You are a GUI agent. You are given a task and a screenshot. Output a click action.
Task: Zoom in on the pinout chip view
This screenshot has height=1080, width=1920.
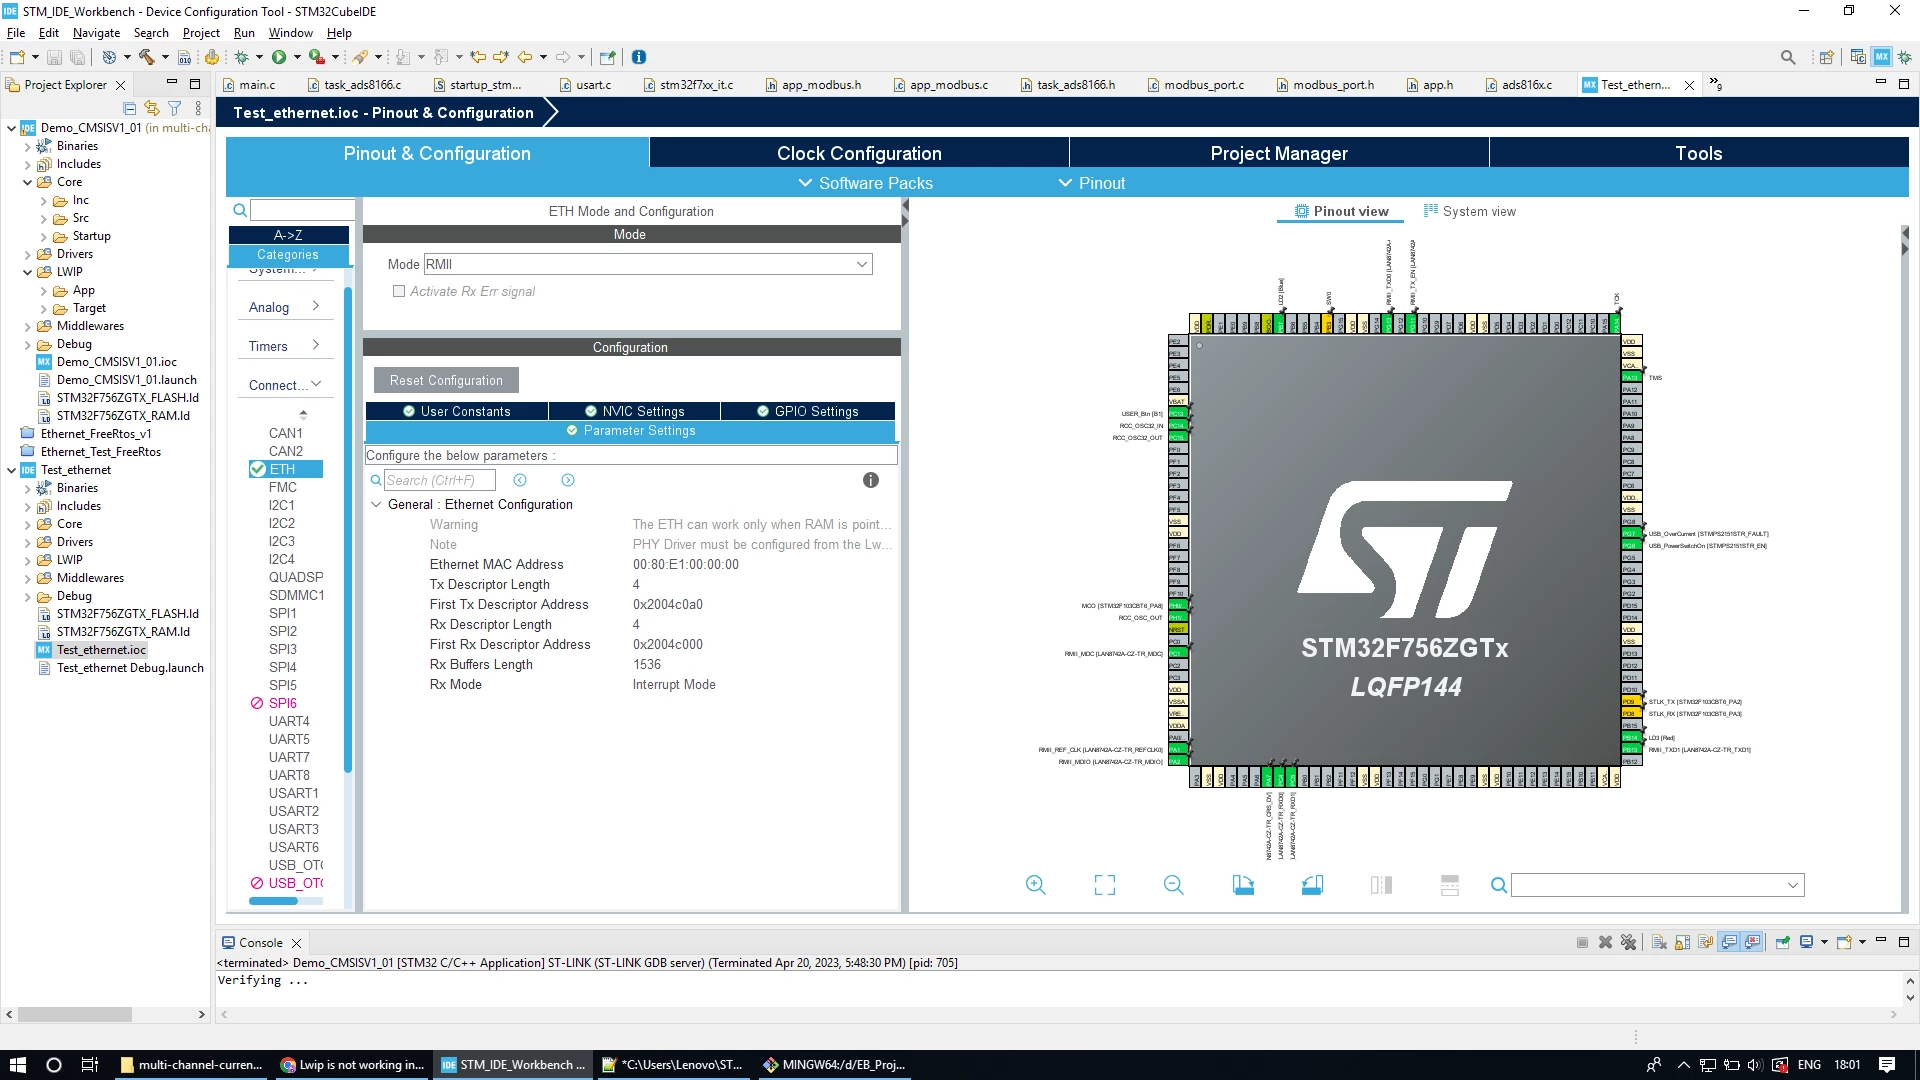1035,885
